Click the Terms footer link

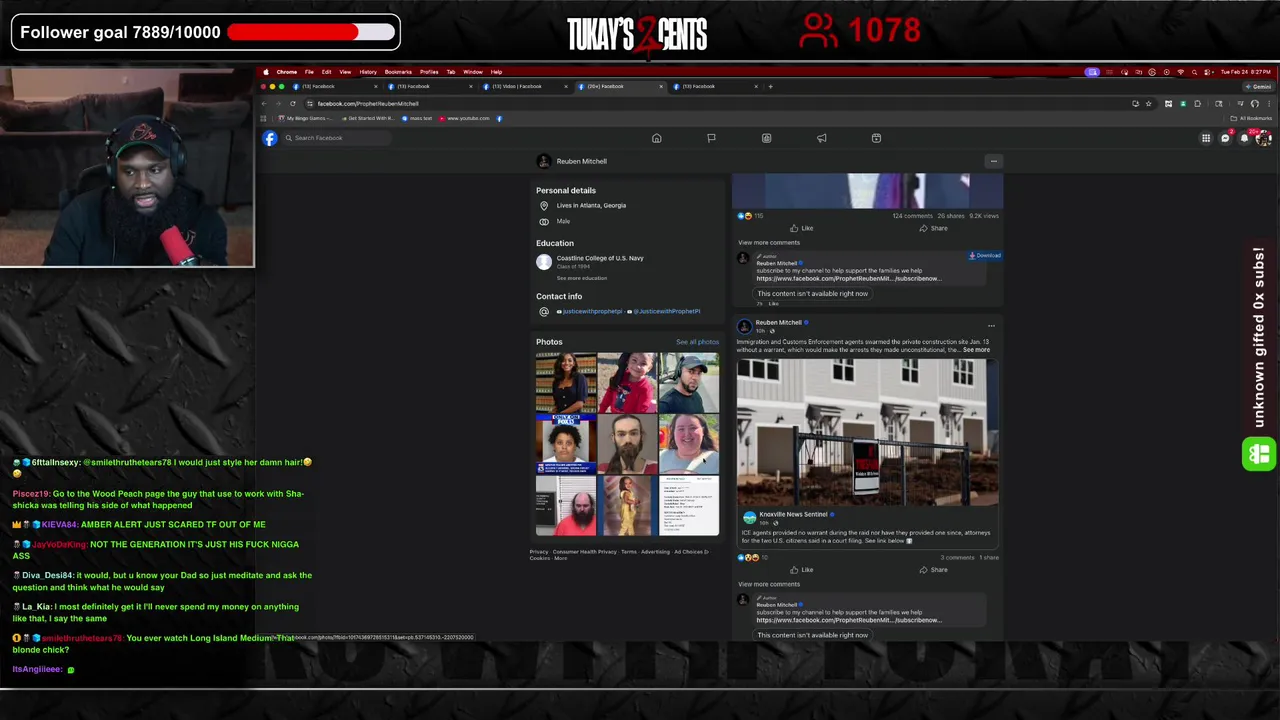point(628,552)
